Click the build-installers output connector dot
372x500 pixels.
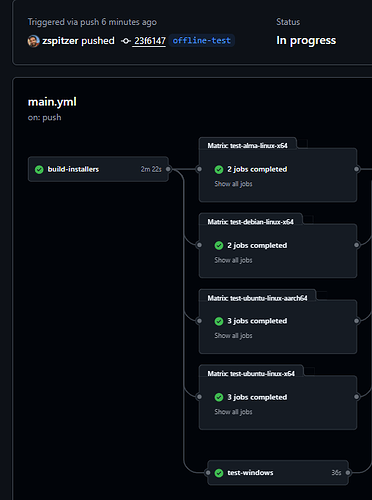[x=168, y=169]
